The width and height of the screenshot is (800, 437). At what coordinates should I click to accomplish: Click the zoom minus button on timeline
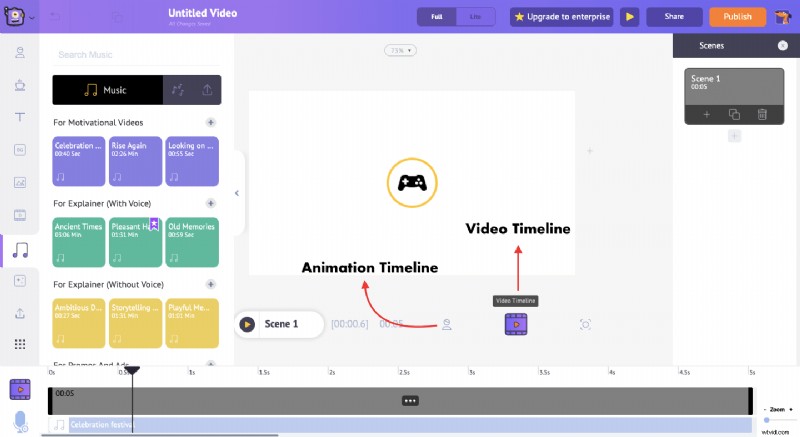765,409
